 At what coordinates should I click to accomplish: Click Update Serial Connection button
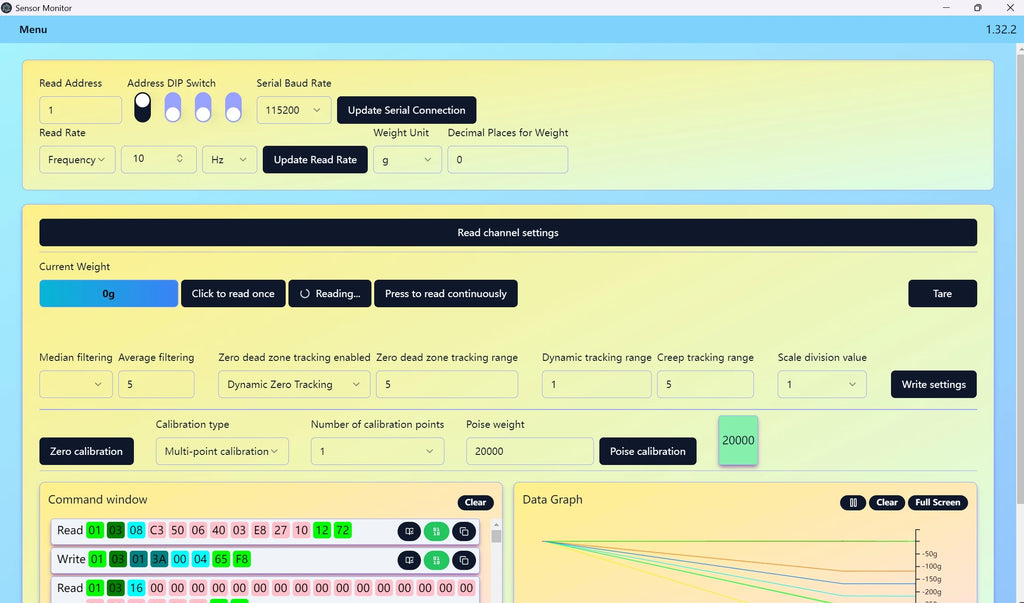pos(406,110)
